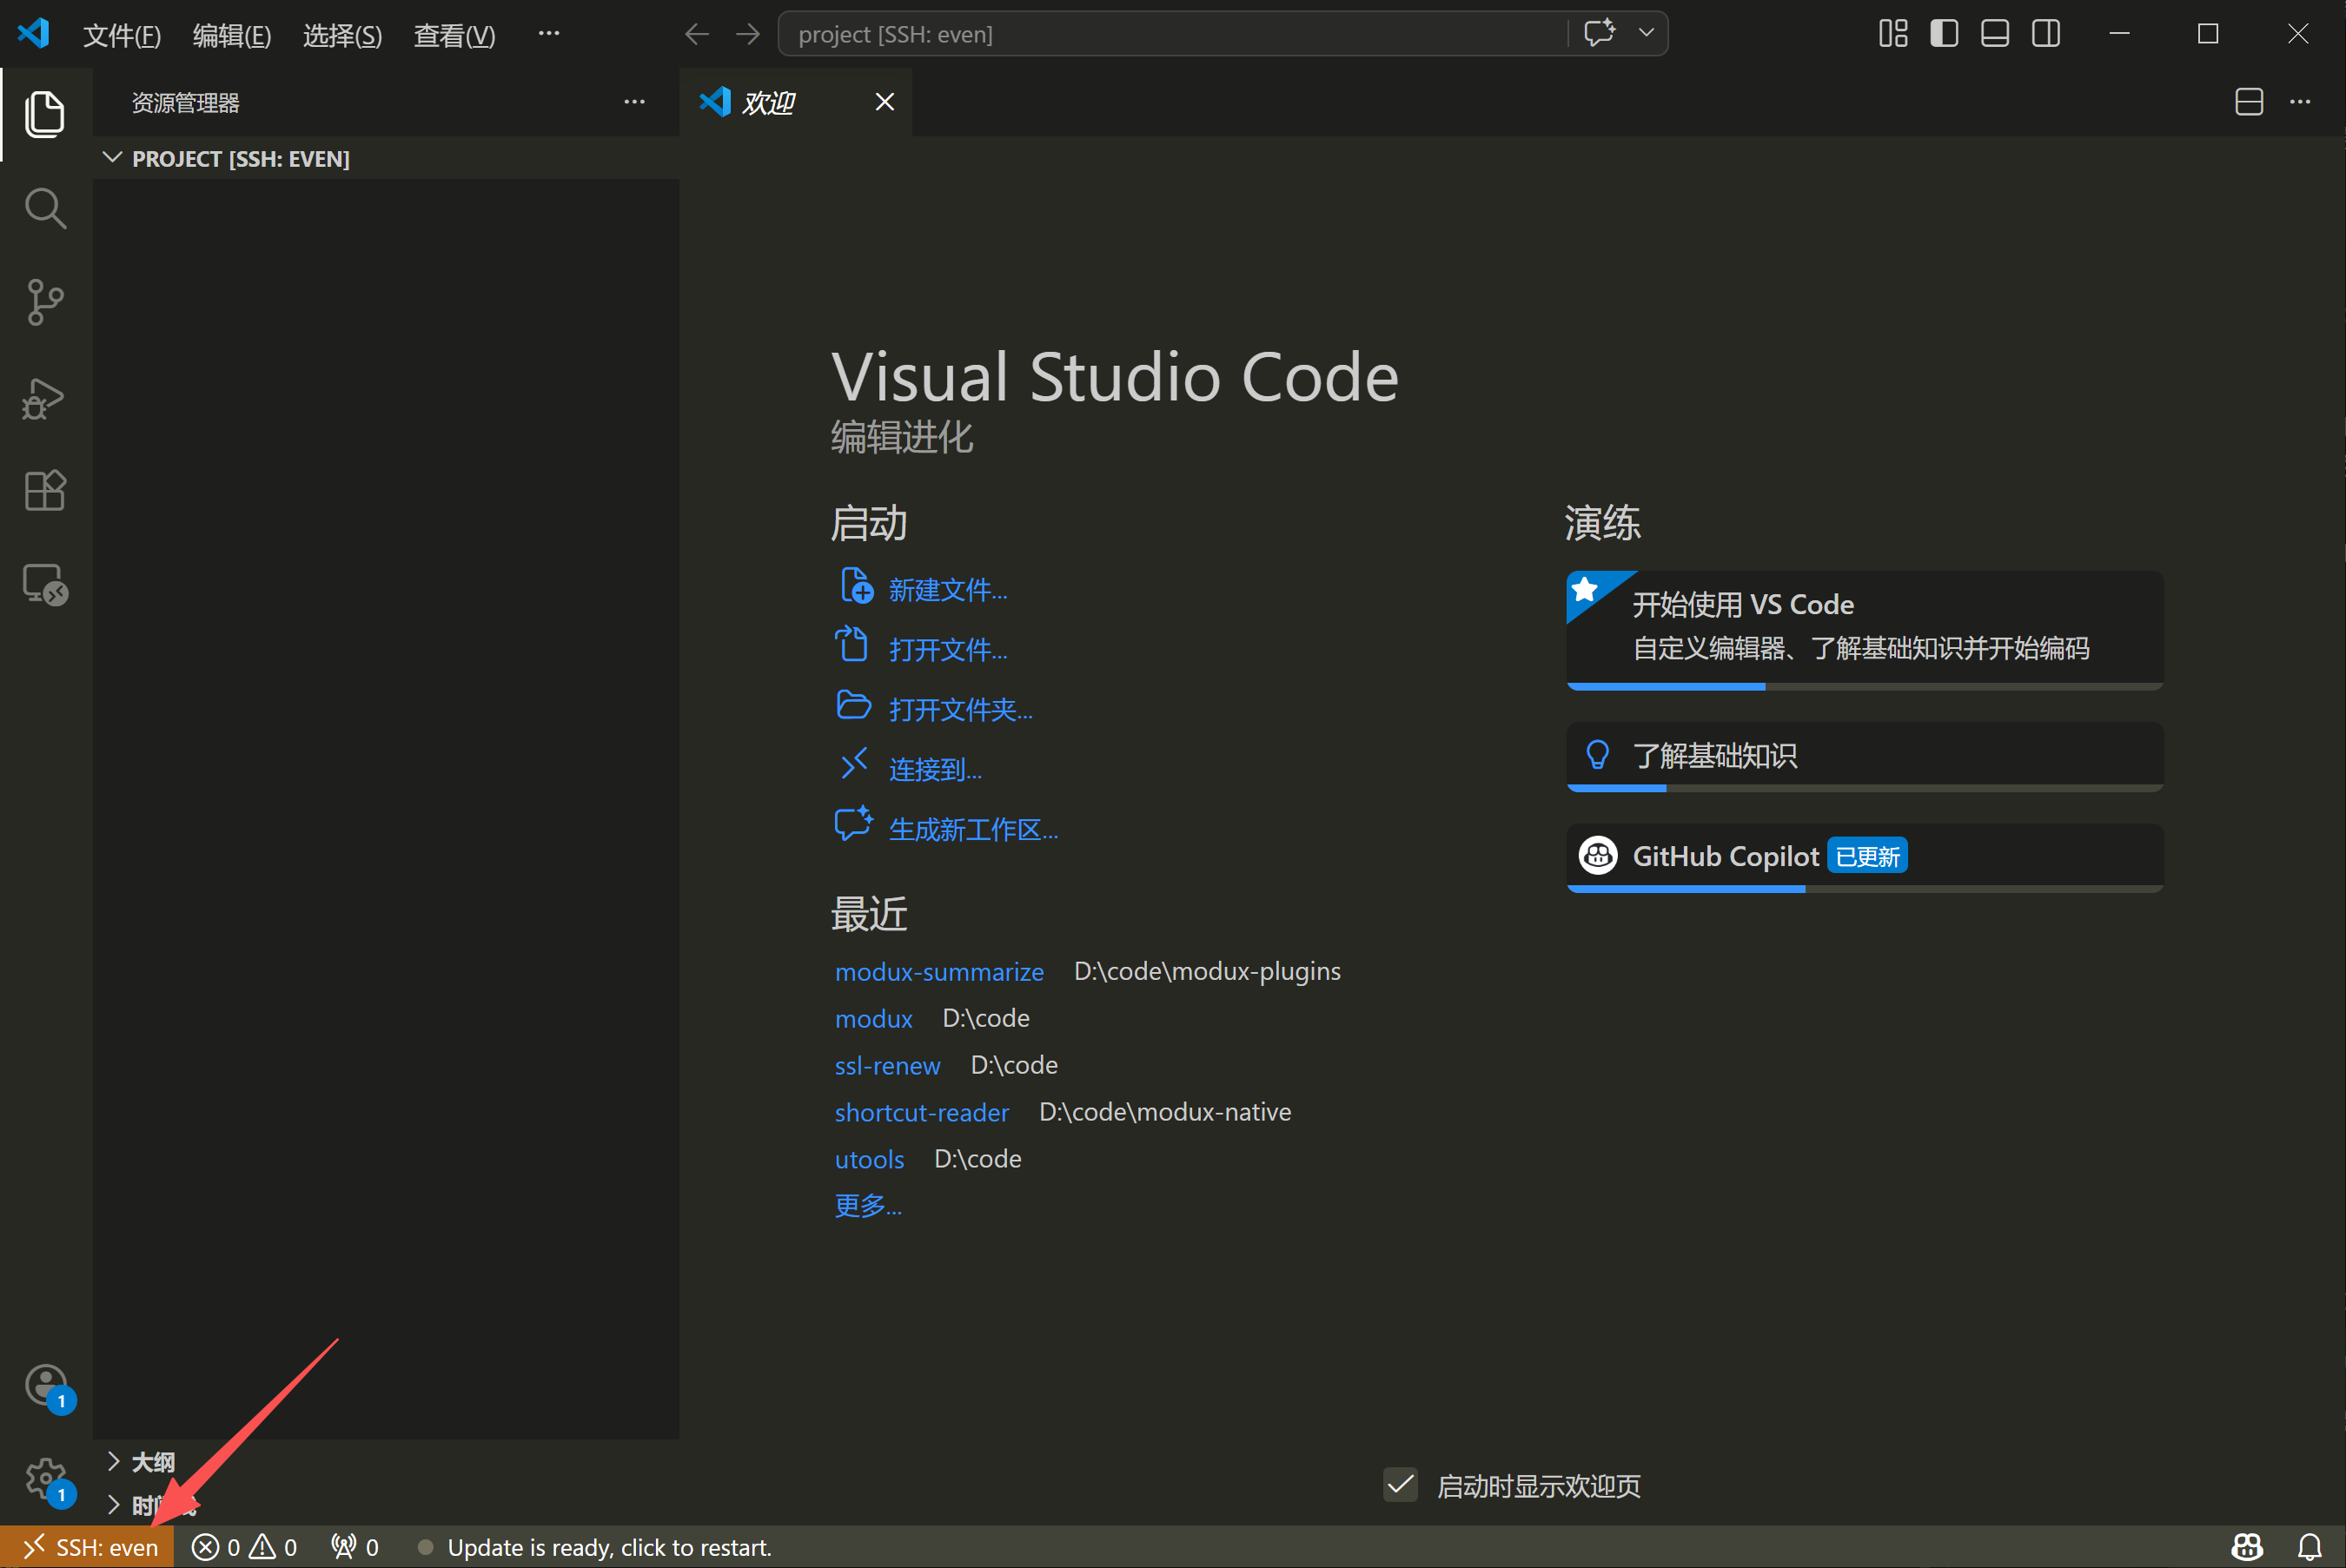Open GitHub Copilot walkthrough card
Screen dimensions: 2346x1568
[x=1865, y=858]
